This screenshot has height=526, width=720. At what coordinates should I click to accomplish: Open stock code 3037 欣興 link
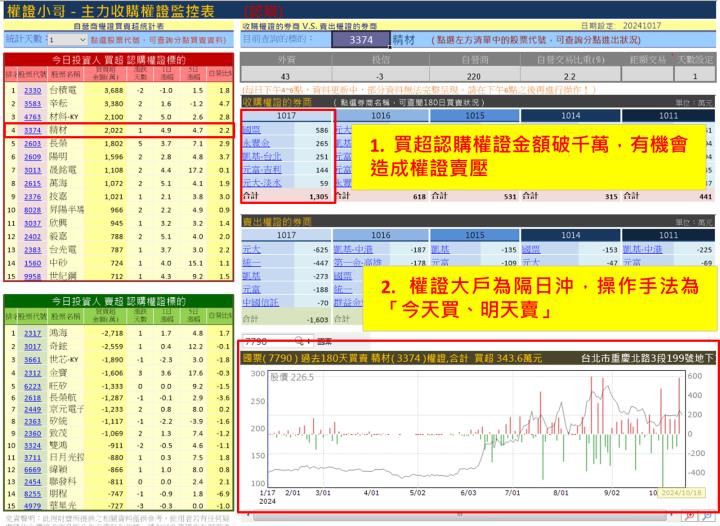pyautogui.click(x=33, y=224)
